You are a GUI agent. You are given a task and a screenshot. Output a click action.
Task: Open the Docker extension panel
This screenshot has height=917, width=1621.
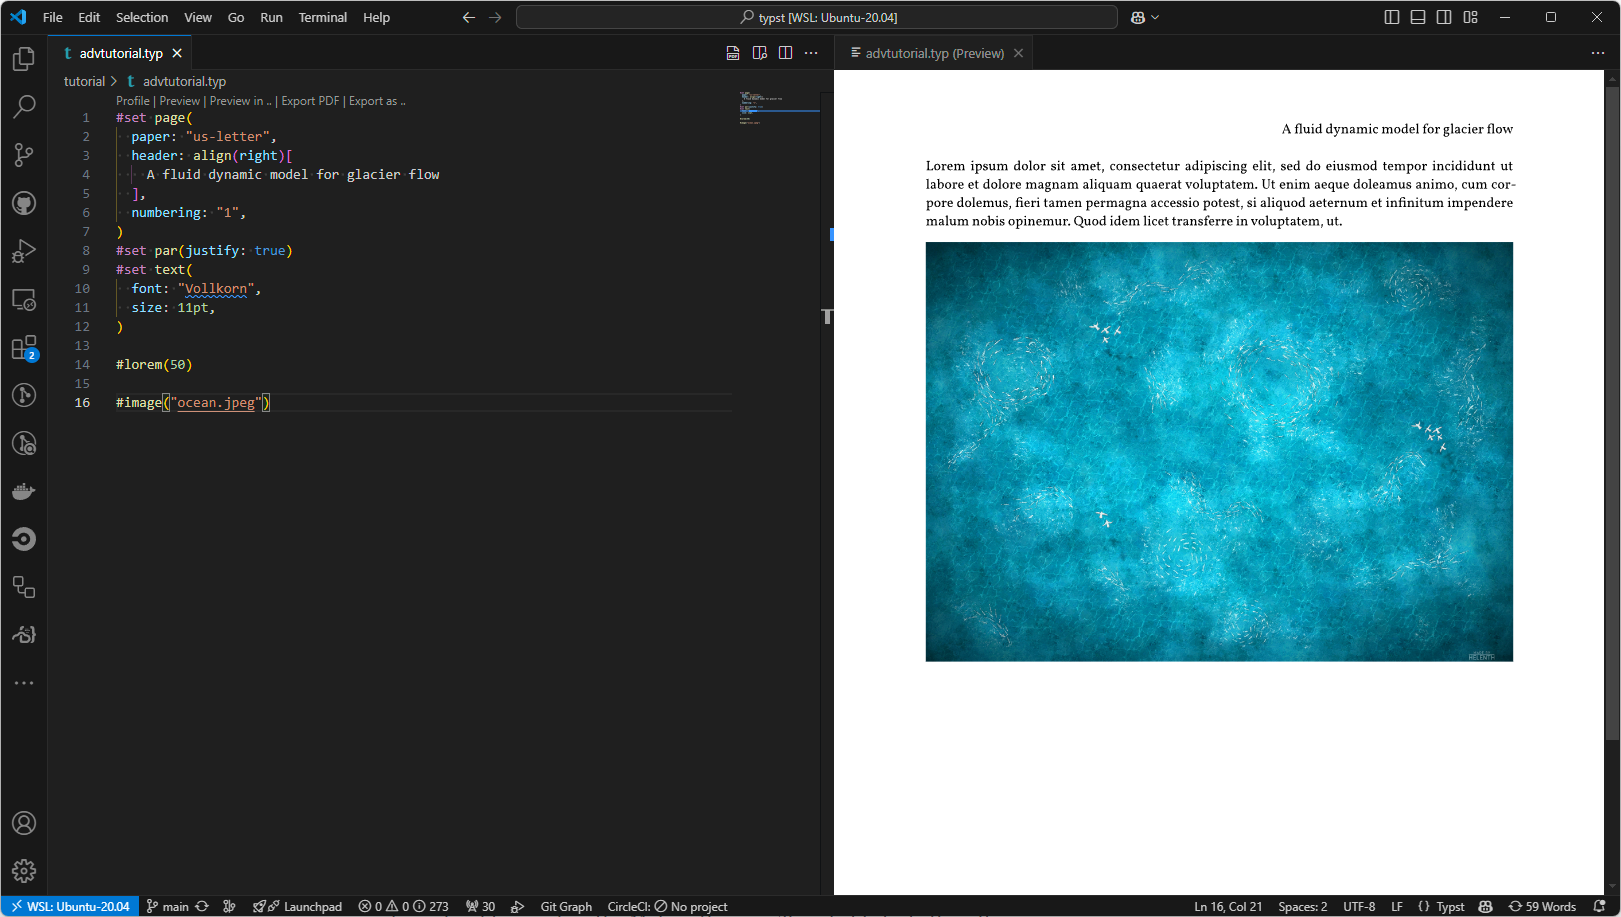point(24,491)
